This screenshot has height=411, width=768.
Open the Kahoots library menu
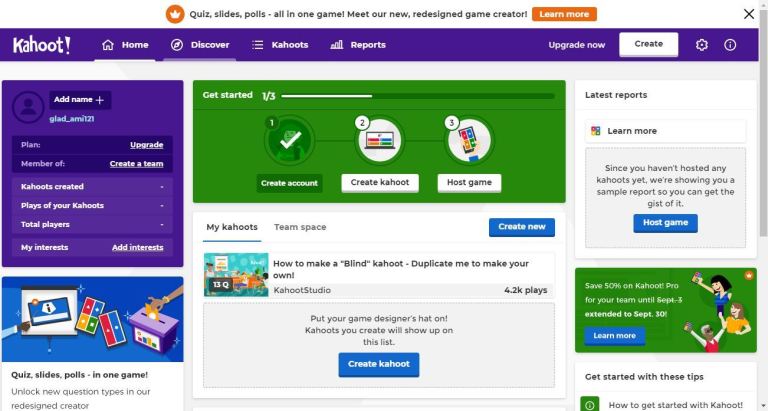click(280, 45)
